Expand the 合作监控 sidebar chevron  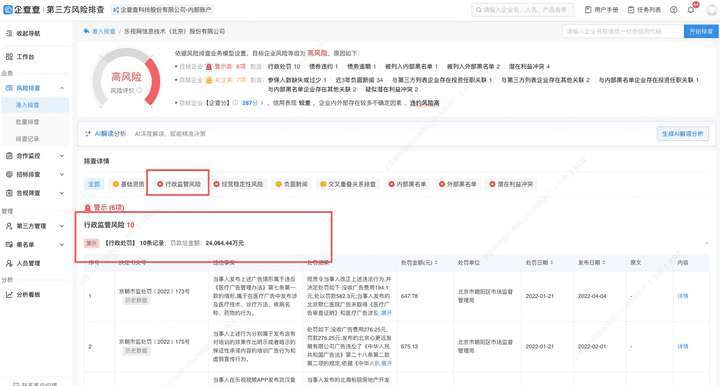pos(62,156)
